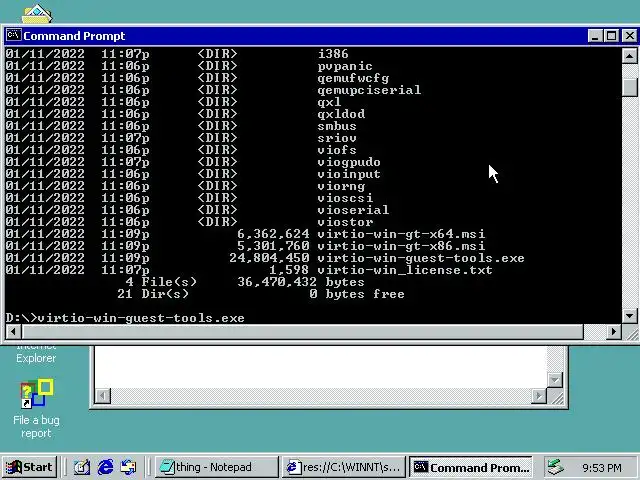Click the qemufwcfg directory entry
The width and height of the screenshot is (640, 480).
point(353,78)
